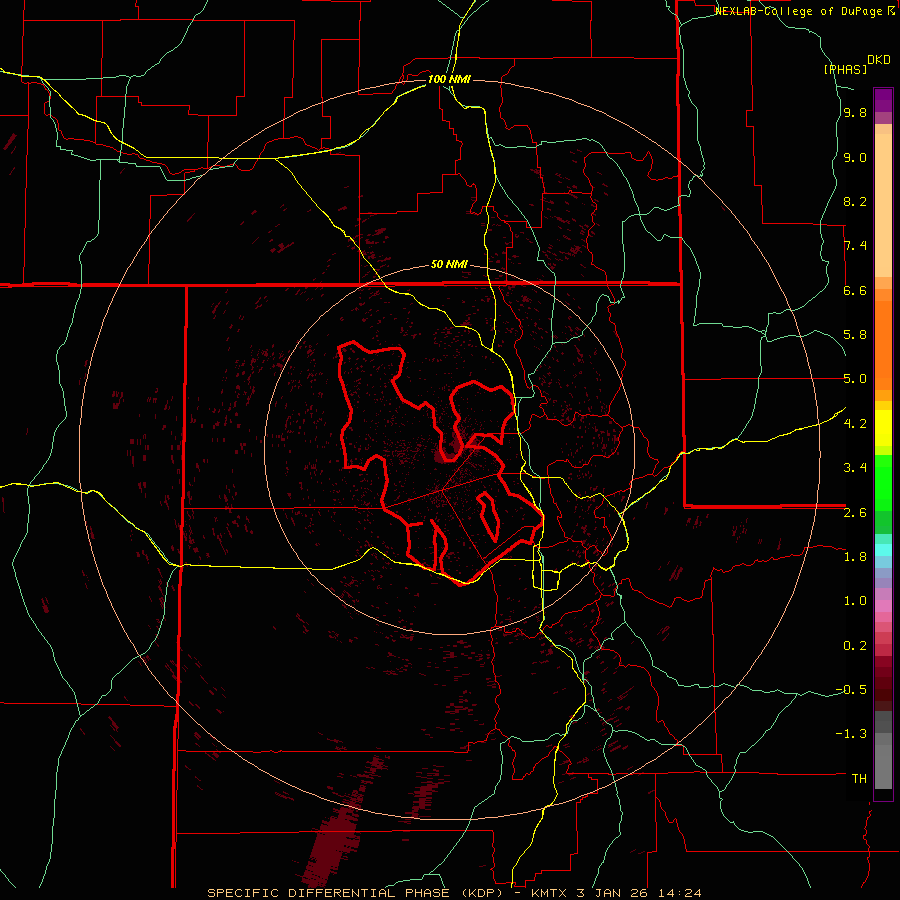
Task: Click the purple swatch atop the color scale
Action: click(x=883, y=100)
